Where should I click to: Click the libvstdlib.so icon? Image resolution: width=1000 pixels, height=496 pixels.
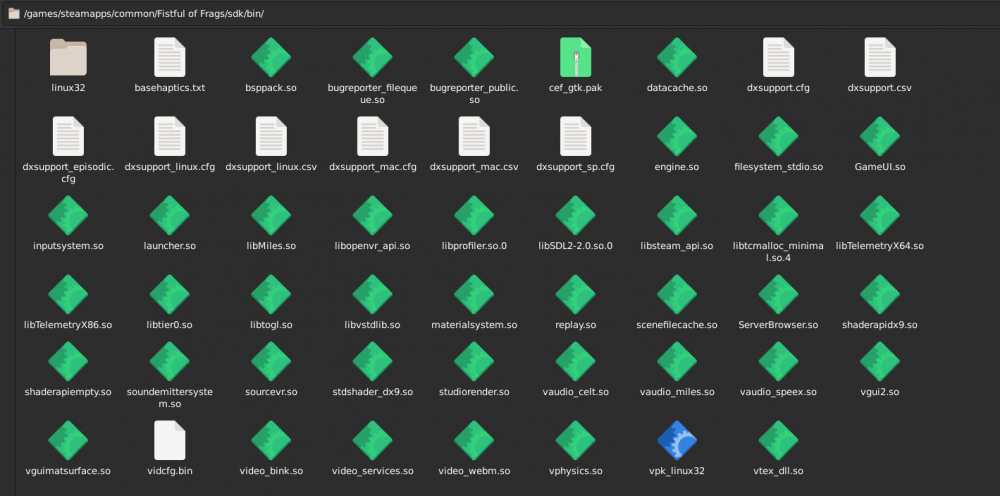coord(372,295)
